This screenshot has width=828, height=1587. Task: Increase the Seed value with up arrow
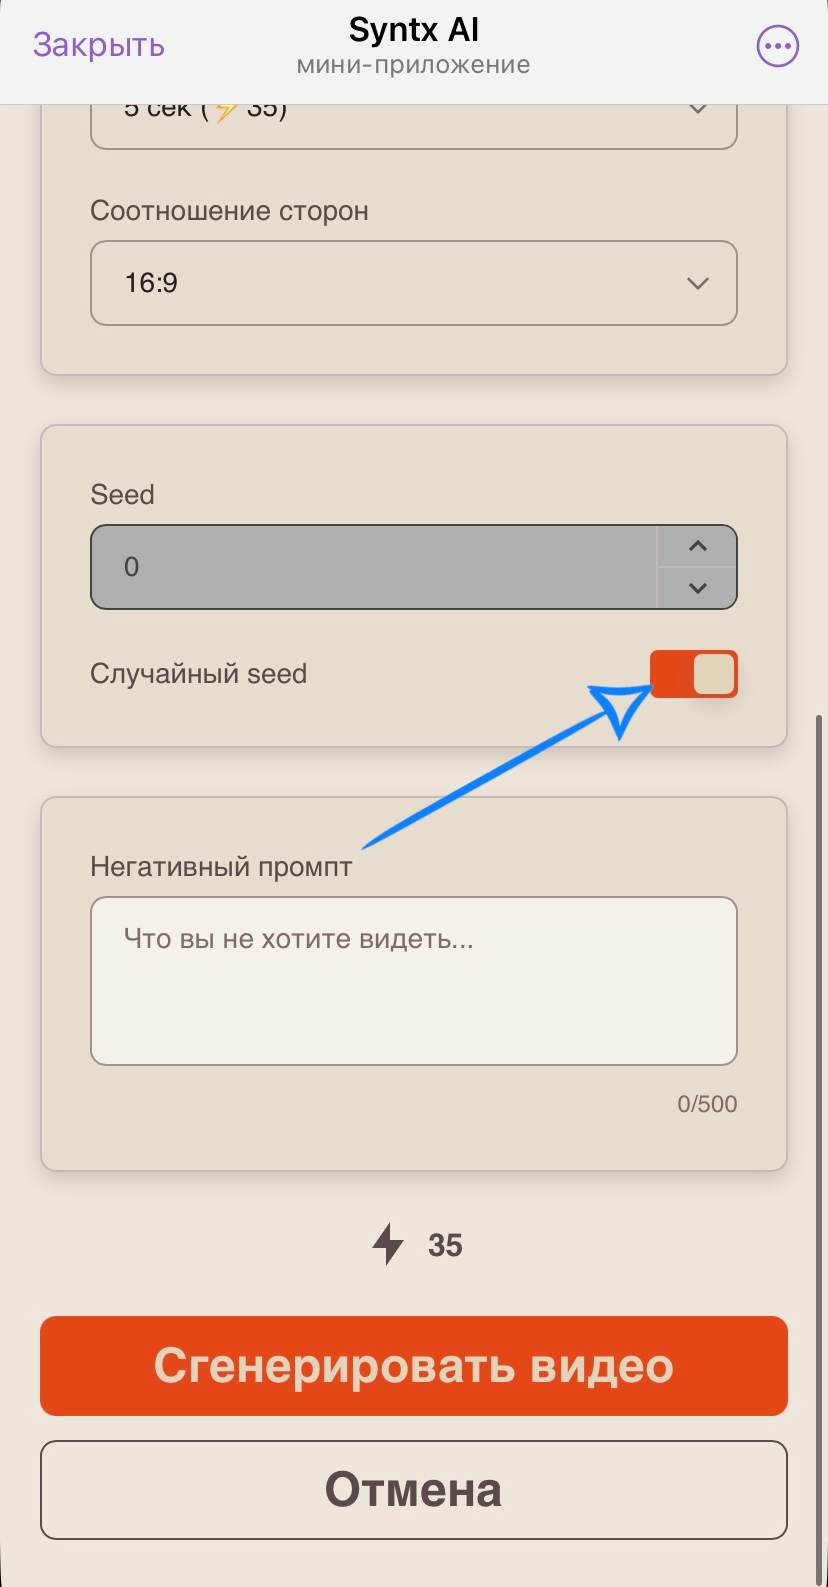[698, 546]
